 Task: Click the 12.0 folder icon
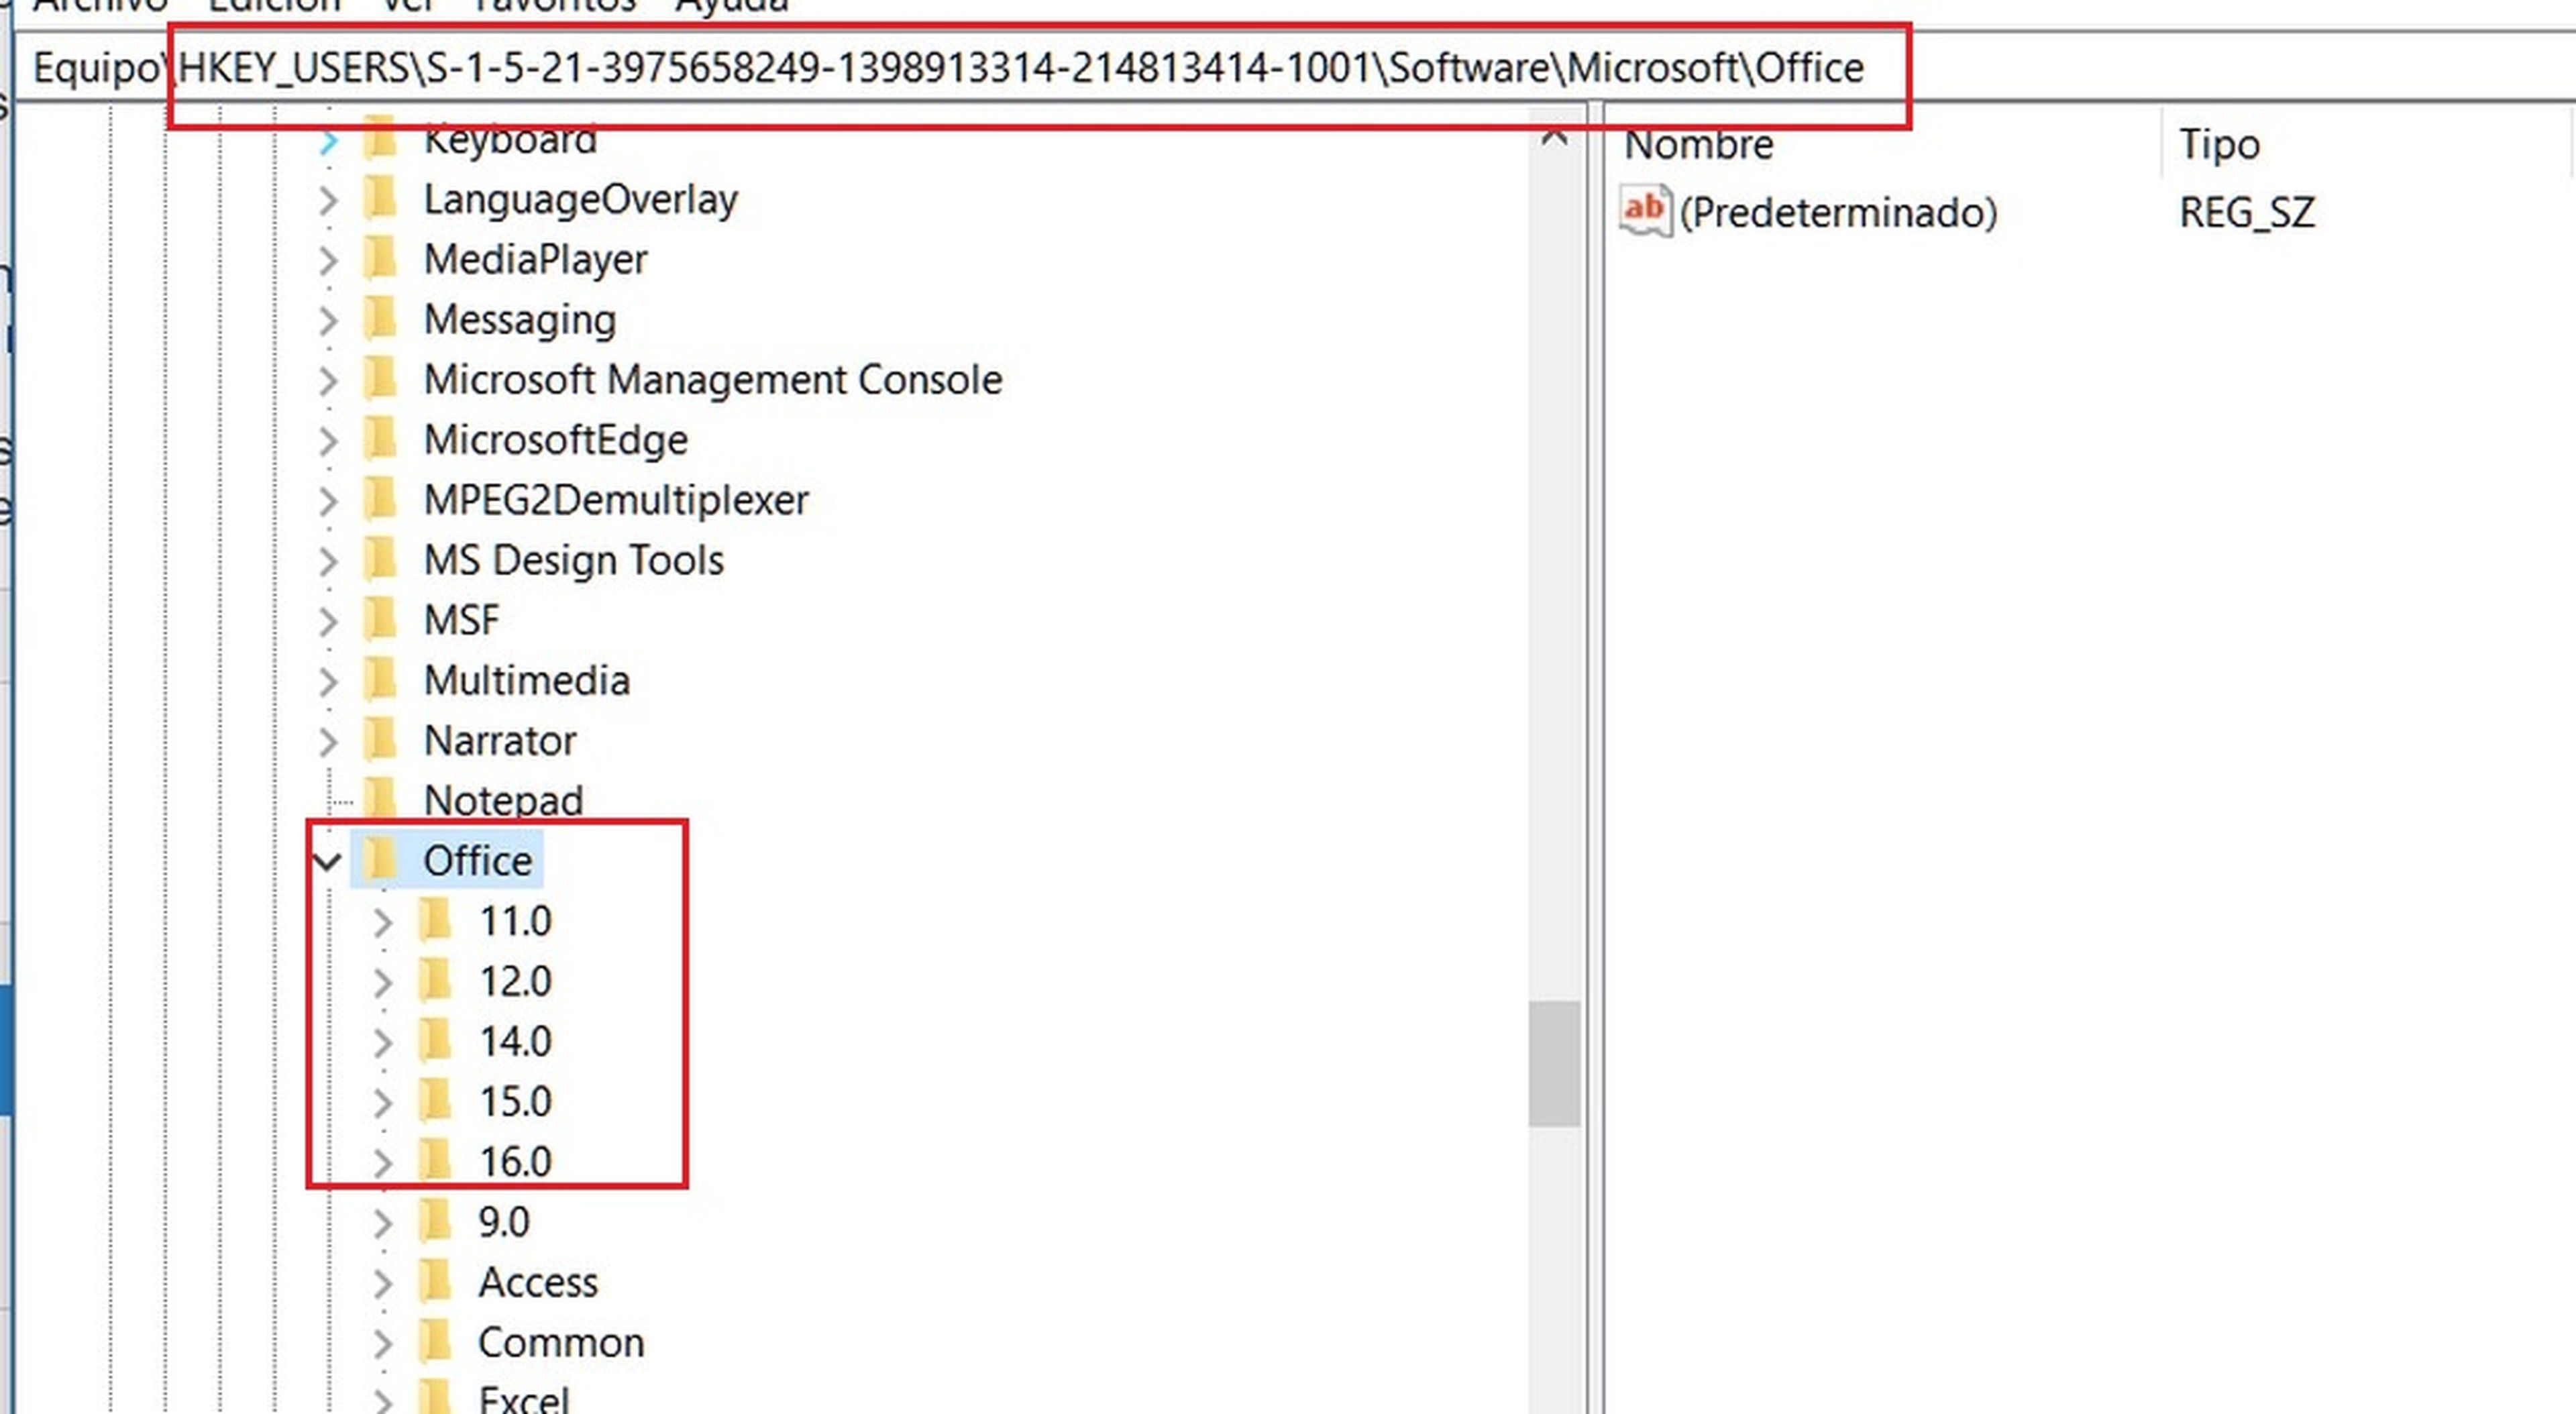[435, 979]
